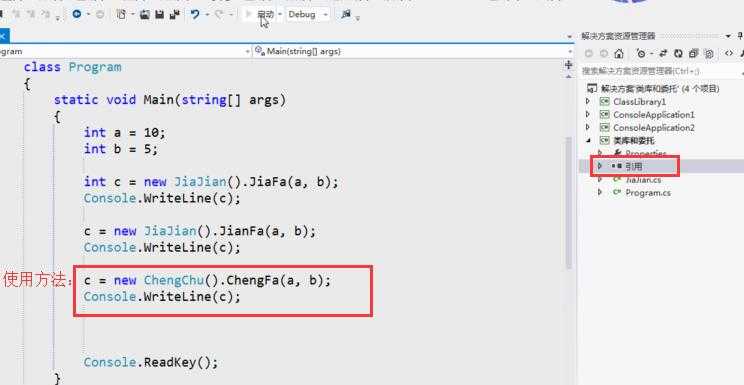Click the Find in Files toolbar icon
Viewport: 744px width, 385px height.
tap(346, 15)
